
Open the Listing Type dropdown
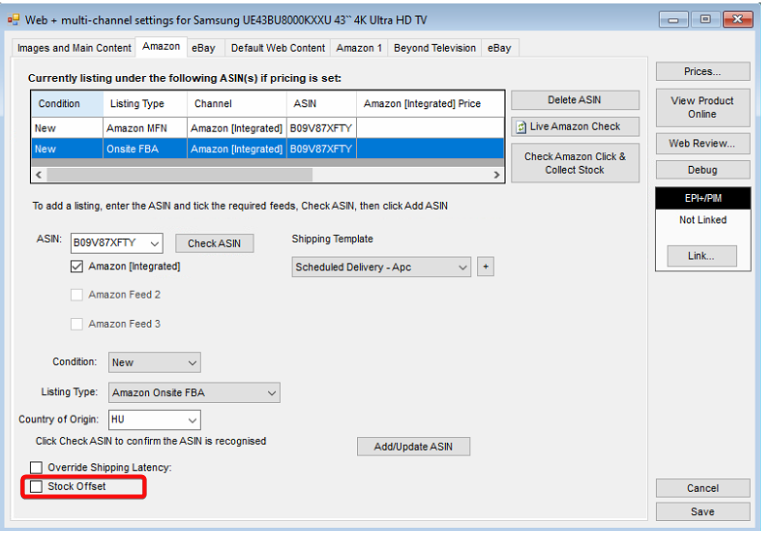(x=272, y=393)
